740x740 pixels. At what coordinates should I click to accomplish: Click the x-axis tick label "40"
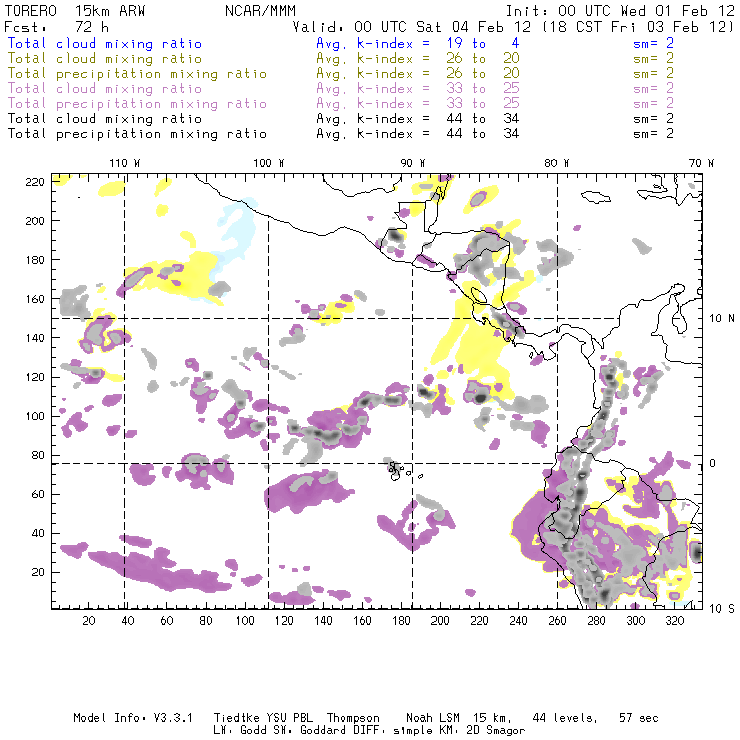[x=128, y=621]
